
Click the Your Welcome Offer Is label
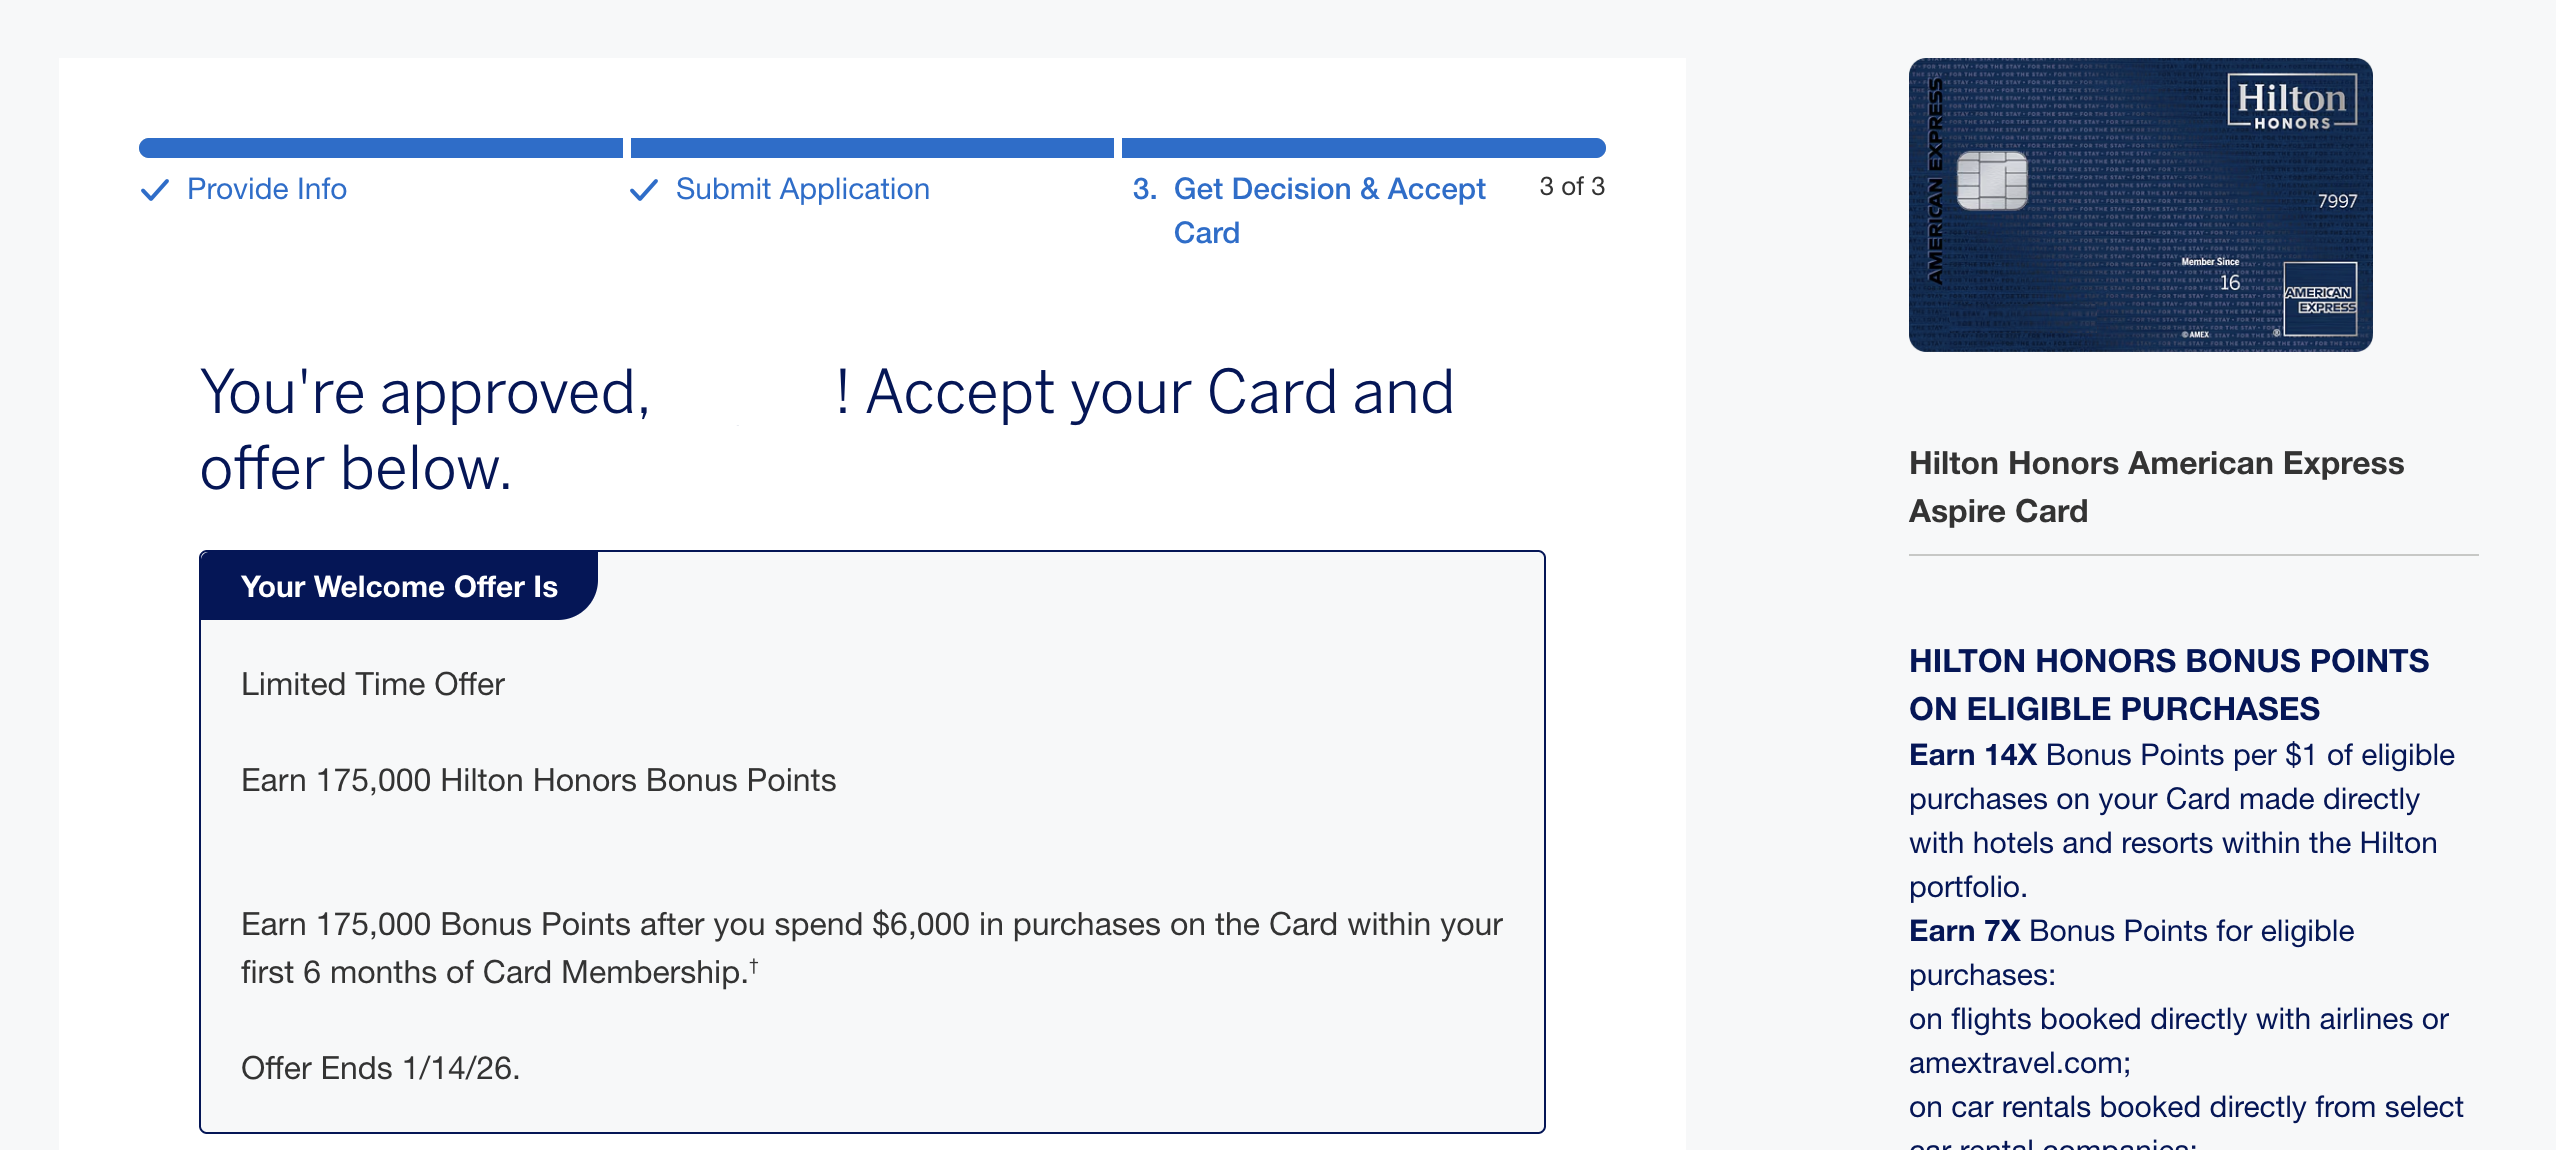[x=399, y=587]
